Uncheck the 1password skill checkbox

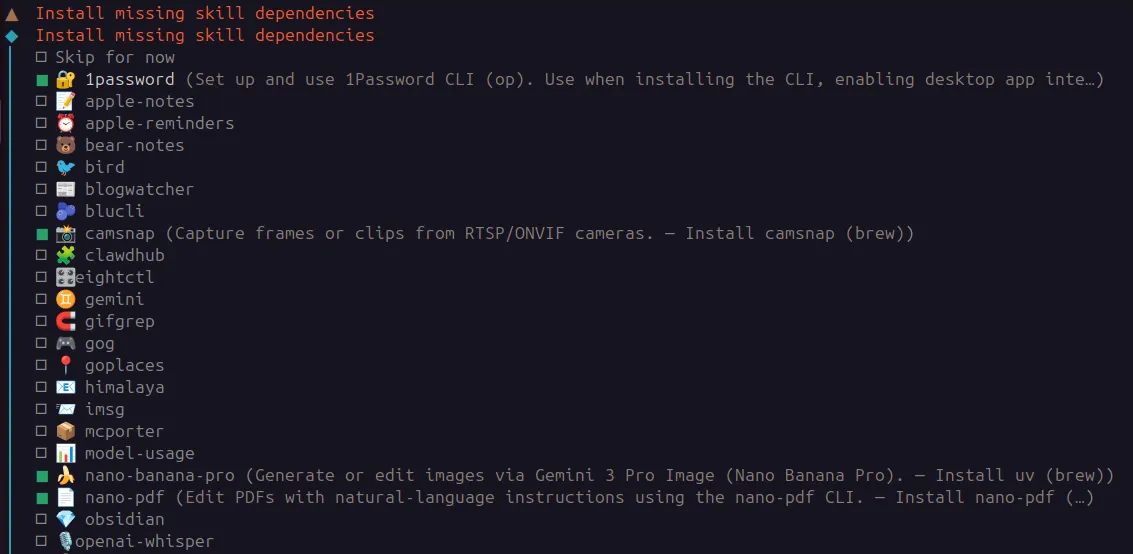click(41, 80)
